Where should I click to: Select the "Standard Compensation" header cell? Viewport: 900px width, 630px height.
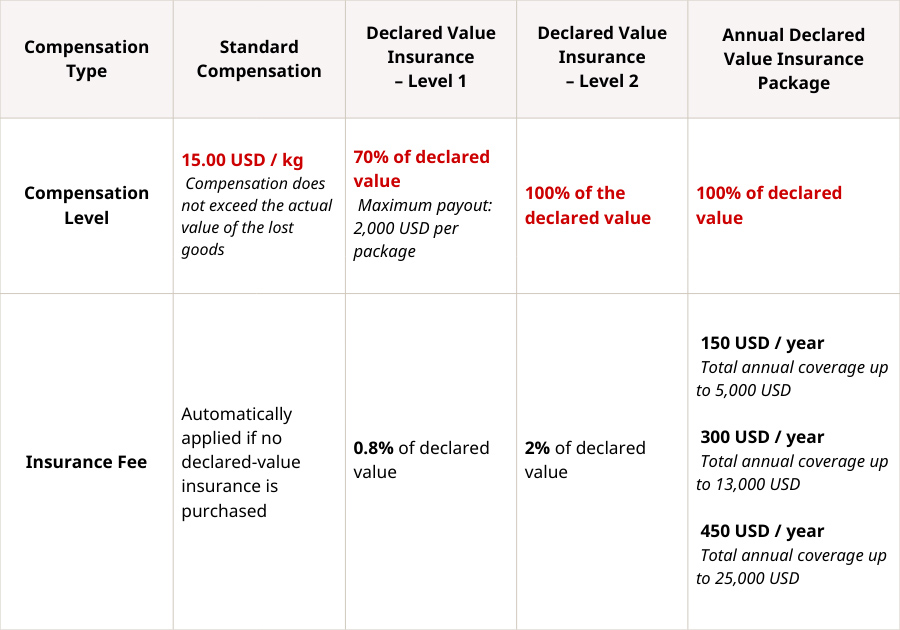point(259,59)
